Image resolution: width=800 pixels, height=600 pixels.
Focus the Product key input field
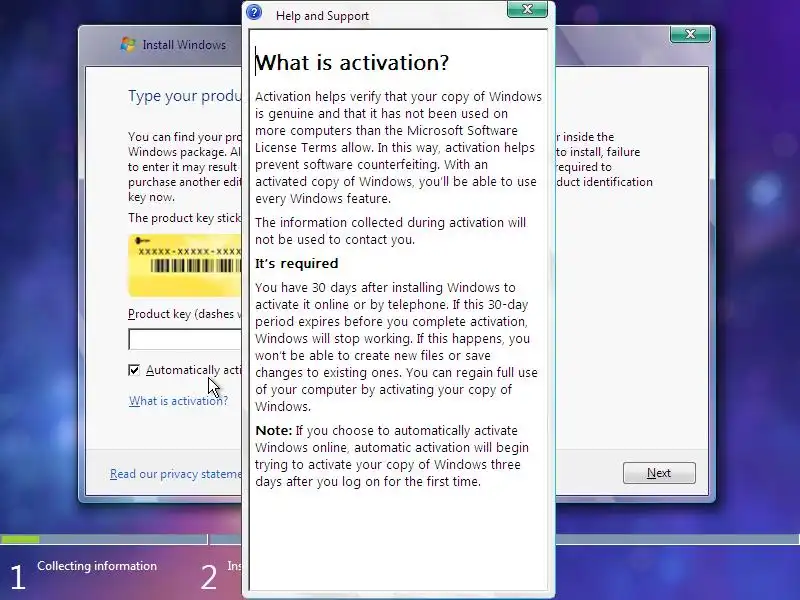(185, 339)
